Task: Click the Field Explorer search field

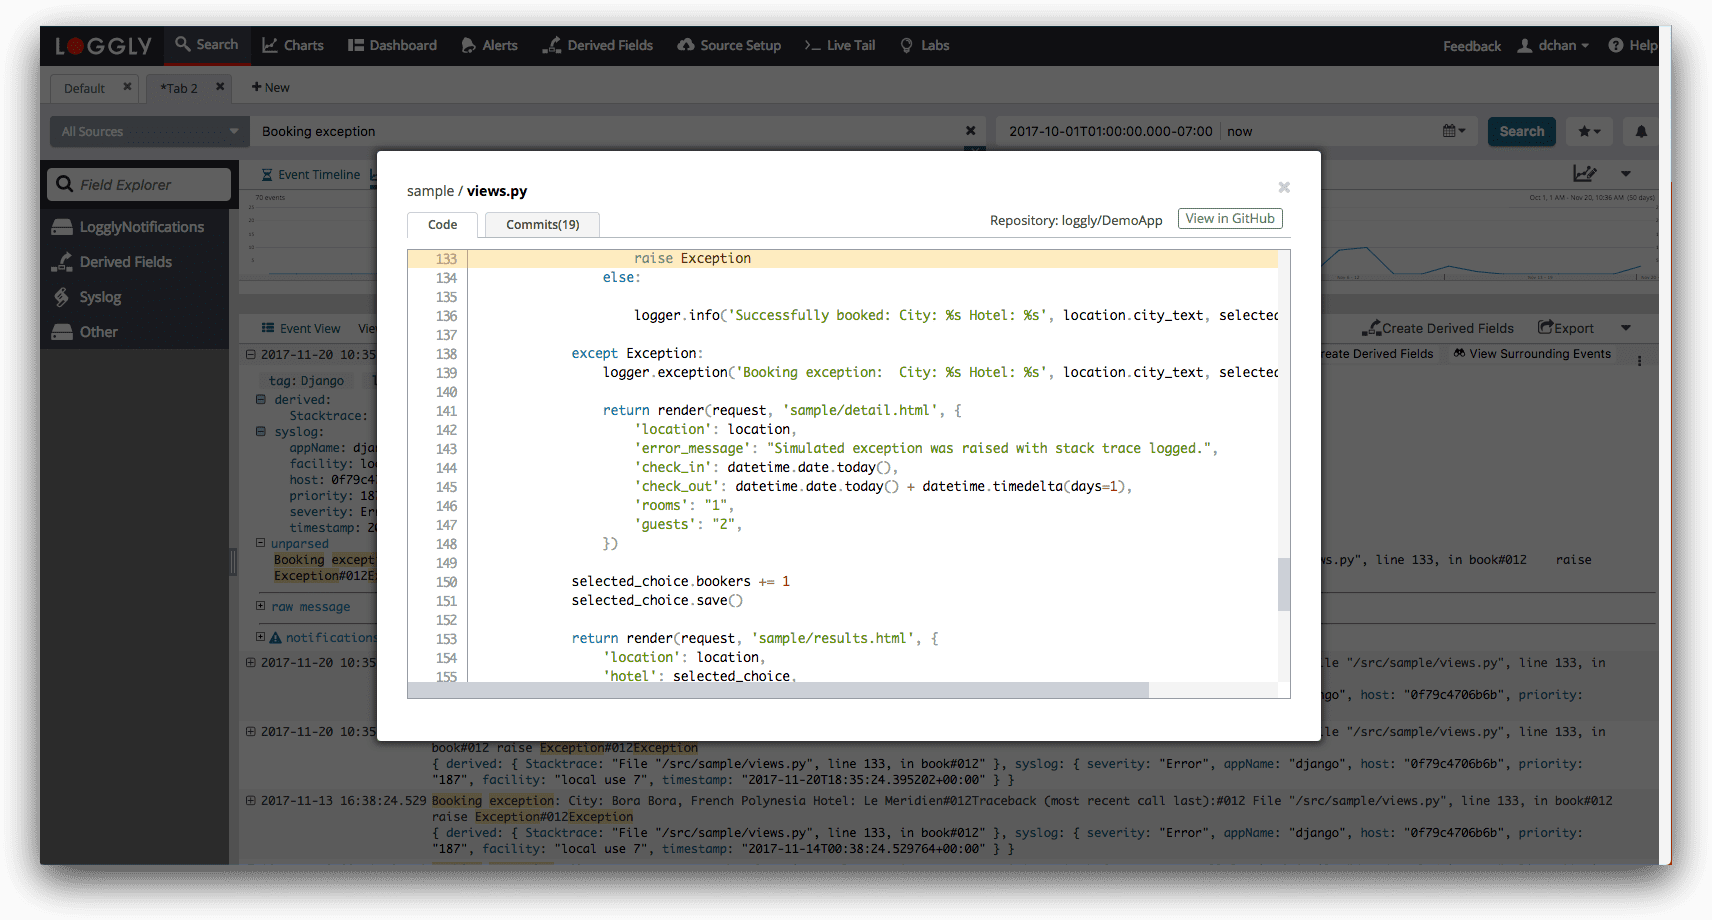Action: pos(140,185)
